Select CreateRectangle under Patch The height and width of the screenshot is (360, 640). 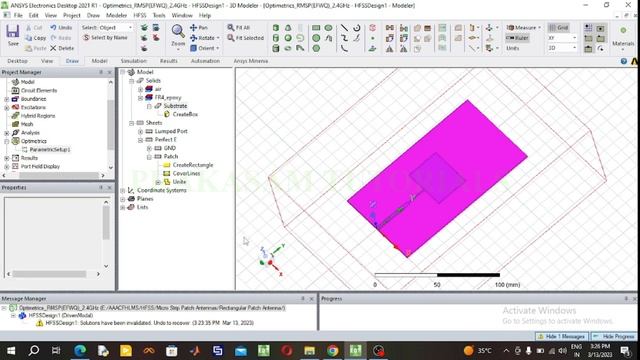(x=193, y=165)
